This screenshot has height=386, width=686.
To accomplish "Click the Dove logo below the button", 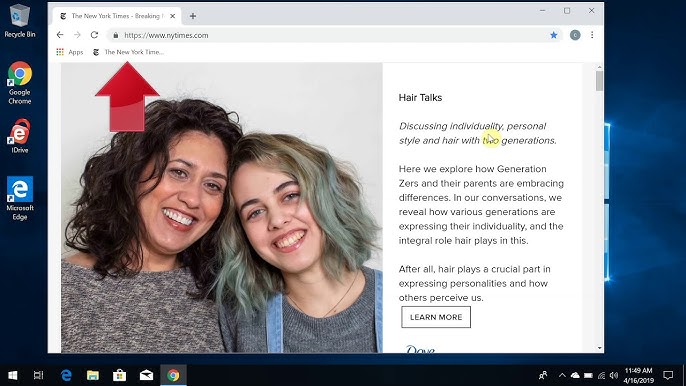I will 420,349.
